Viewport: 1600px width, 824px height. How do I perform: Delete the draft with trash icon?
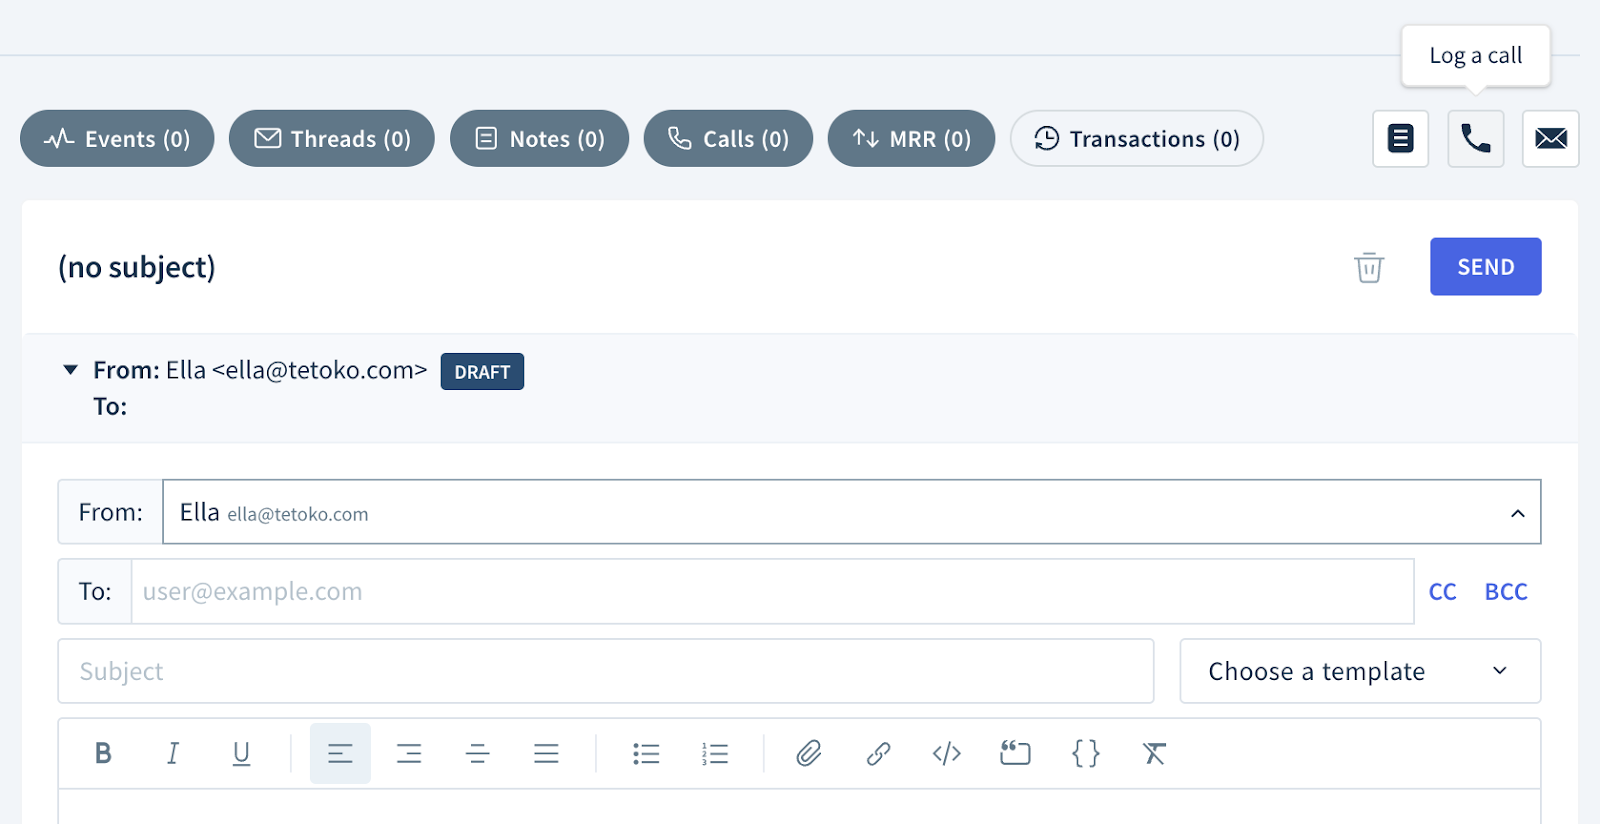tap(1369, 267)
